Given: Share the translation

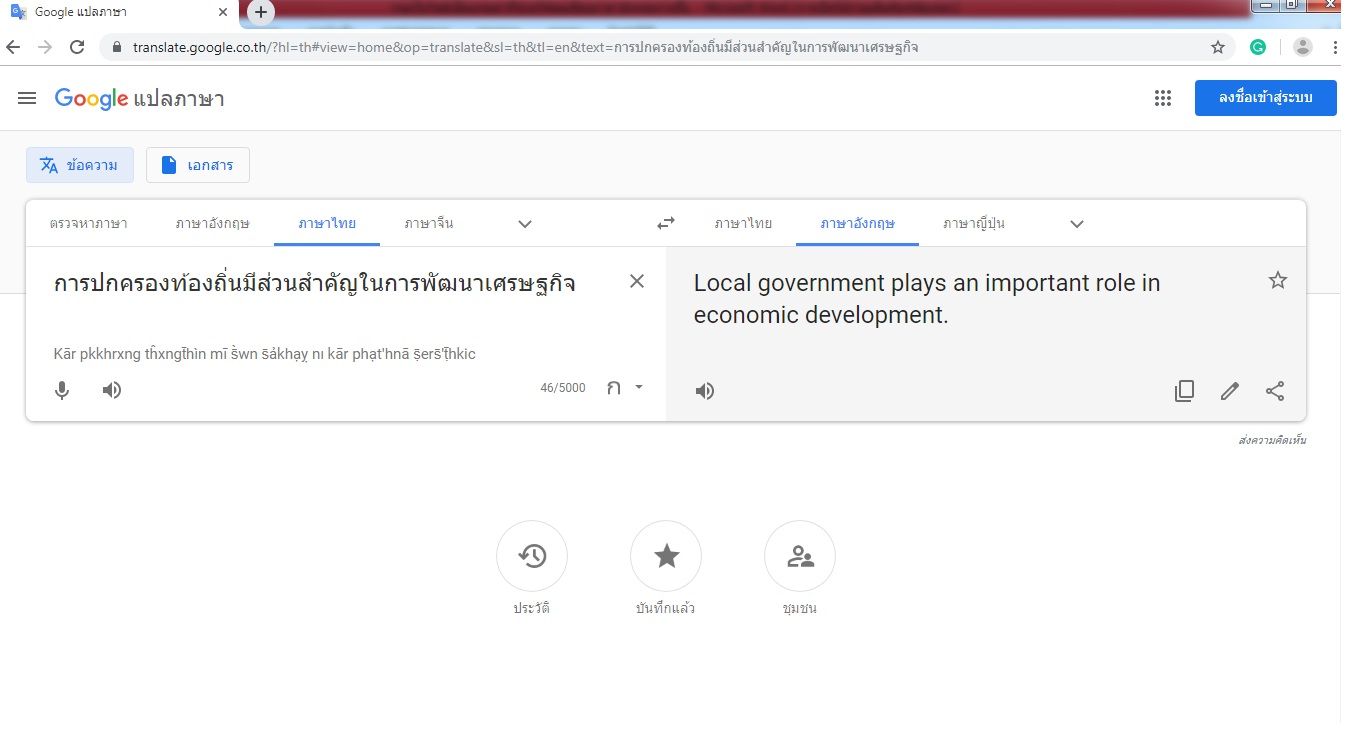Looking at the screenshot, I should tap(1275, 391).
